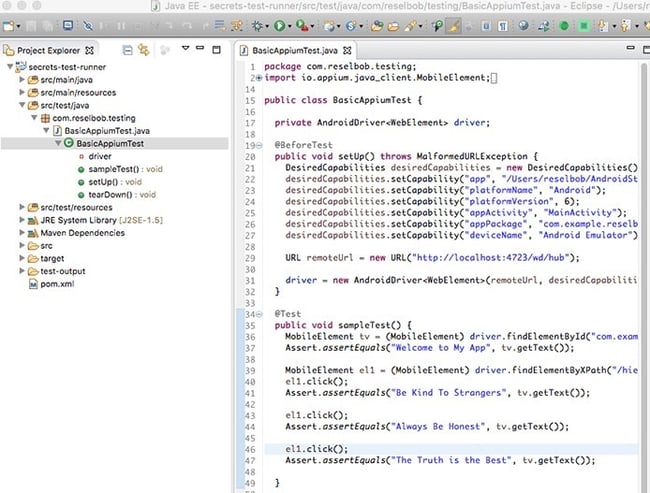Viewport: 650px width, 493px height.
Task: Minimize the Project Explorer panel
Action: (200, 48)
